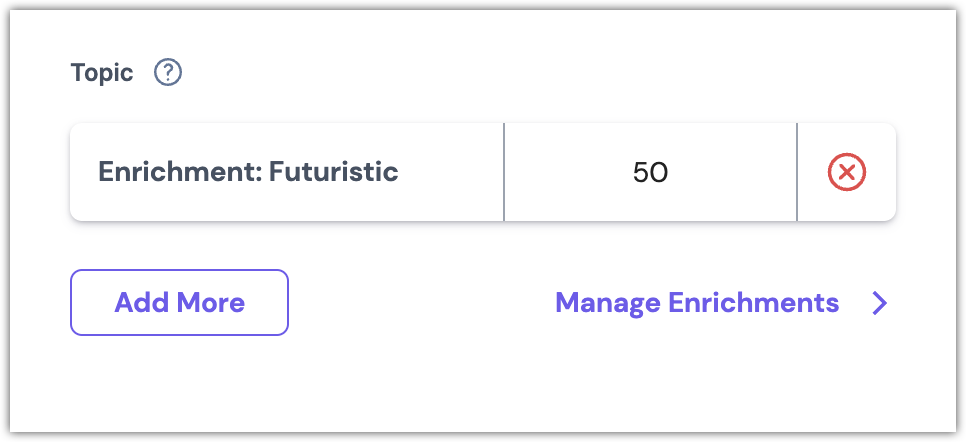Click the help icon beside Topic

point(169,73)
